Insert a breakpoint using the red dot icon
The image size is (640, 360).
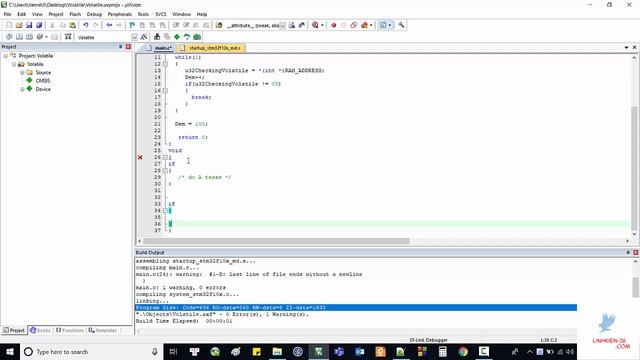pyautogui.click(x=333, y=25)
